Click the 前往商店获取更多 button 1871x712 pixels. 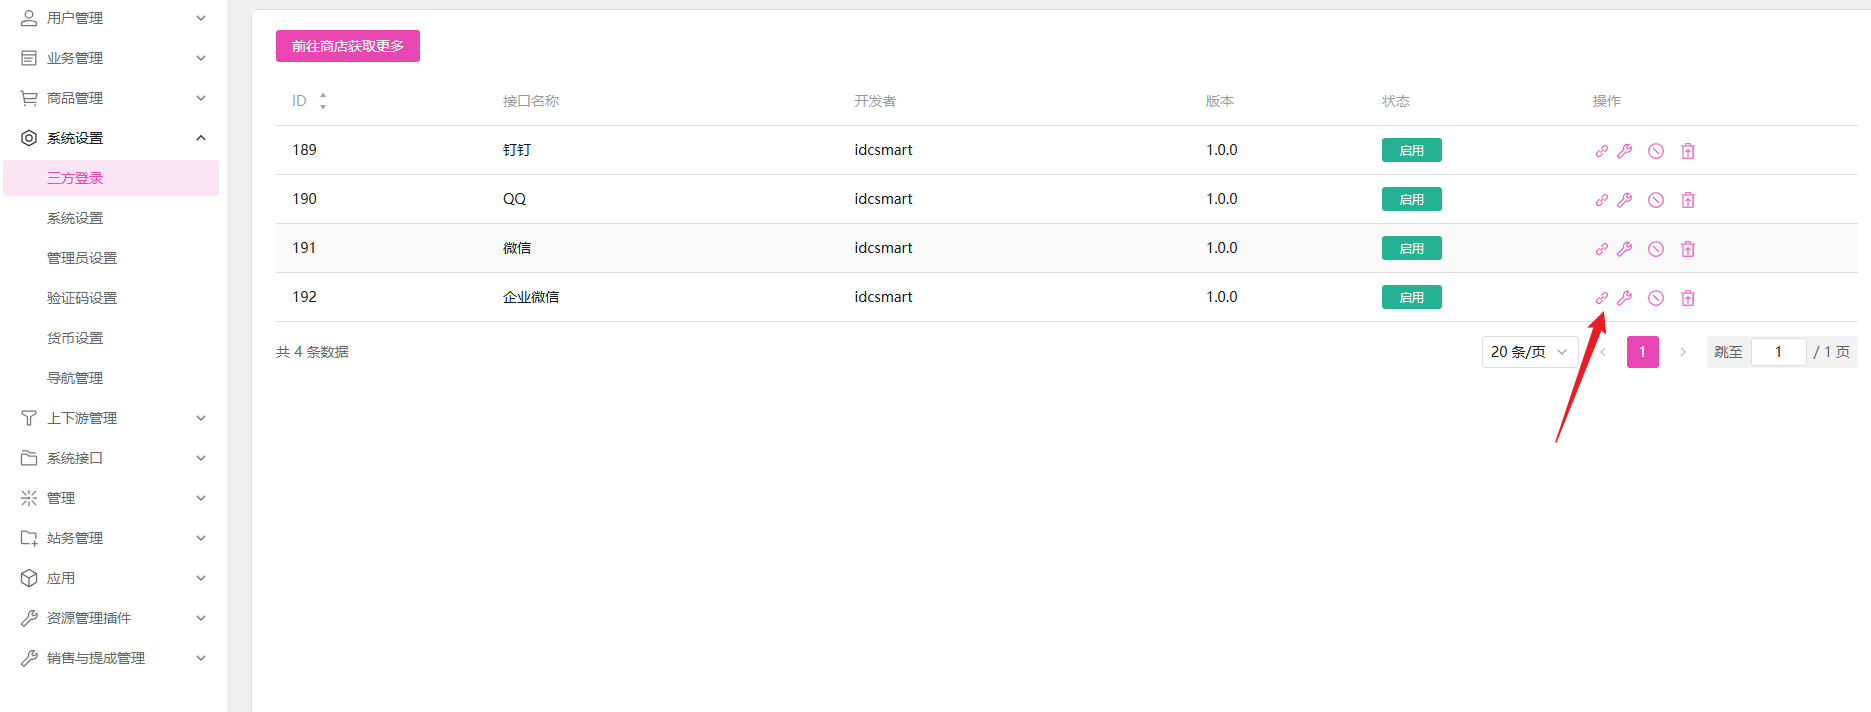coord(347,46)
